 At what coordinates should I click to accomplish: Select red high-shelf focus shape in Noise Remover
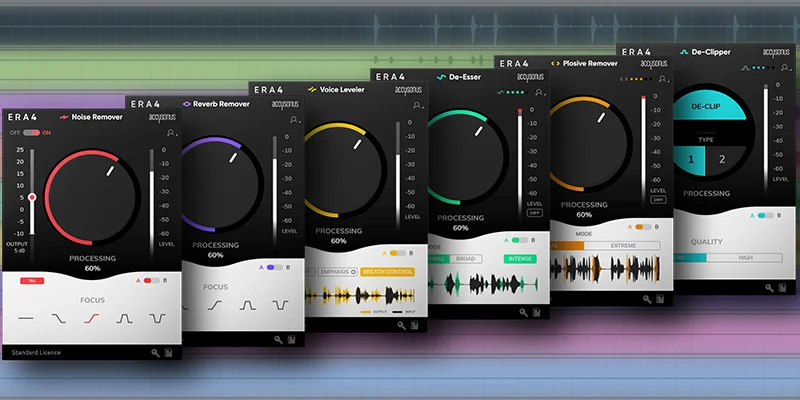[x=92, y=318]
